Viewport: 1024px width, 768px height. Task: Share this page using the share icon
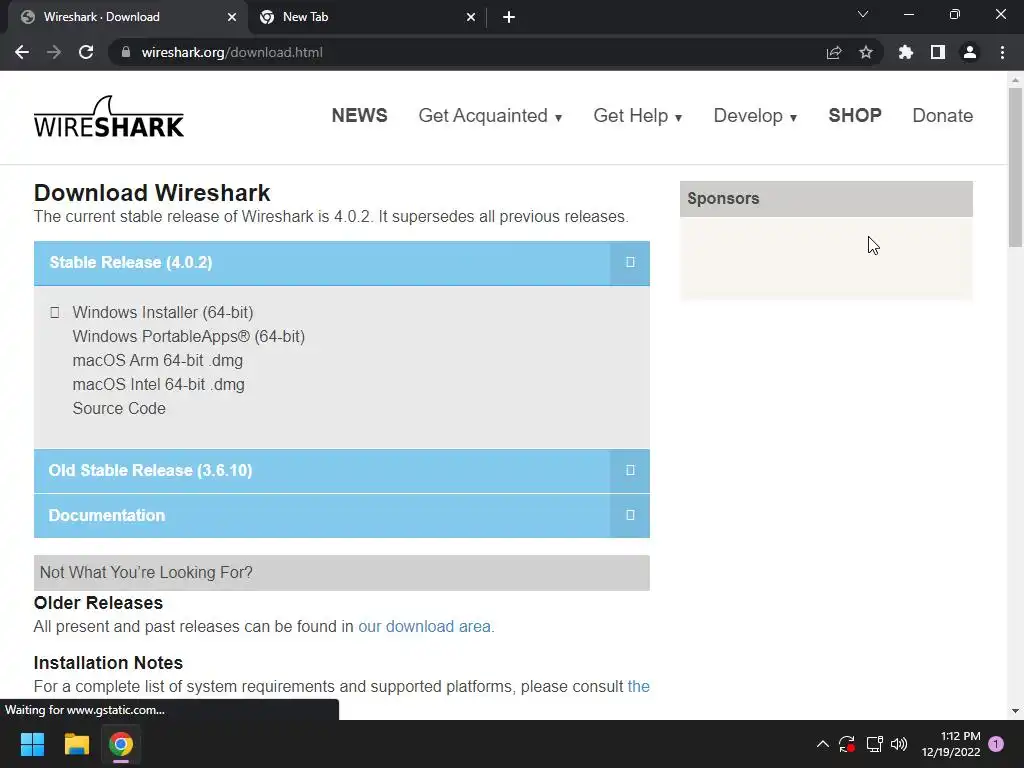[x=834, y=52]
